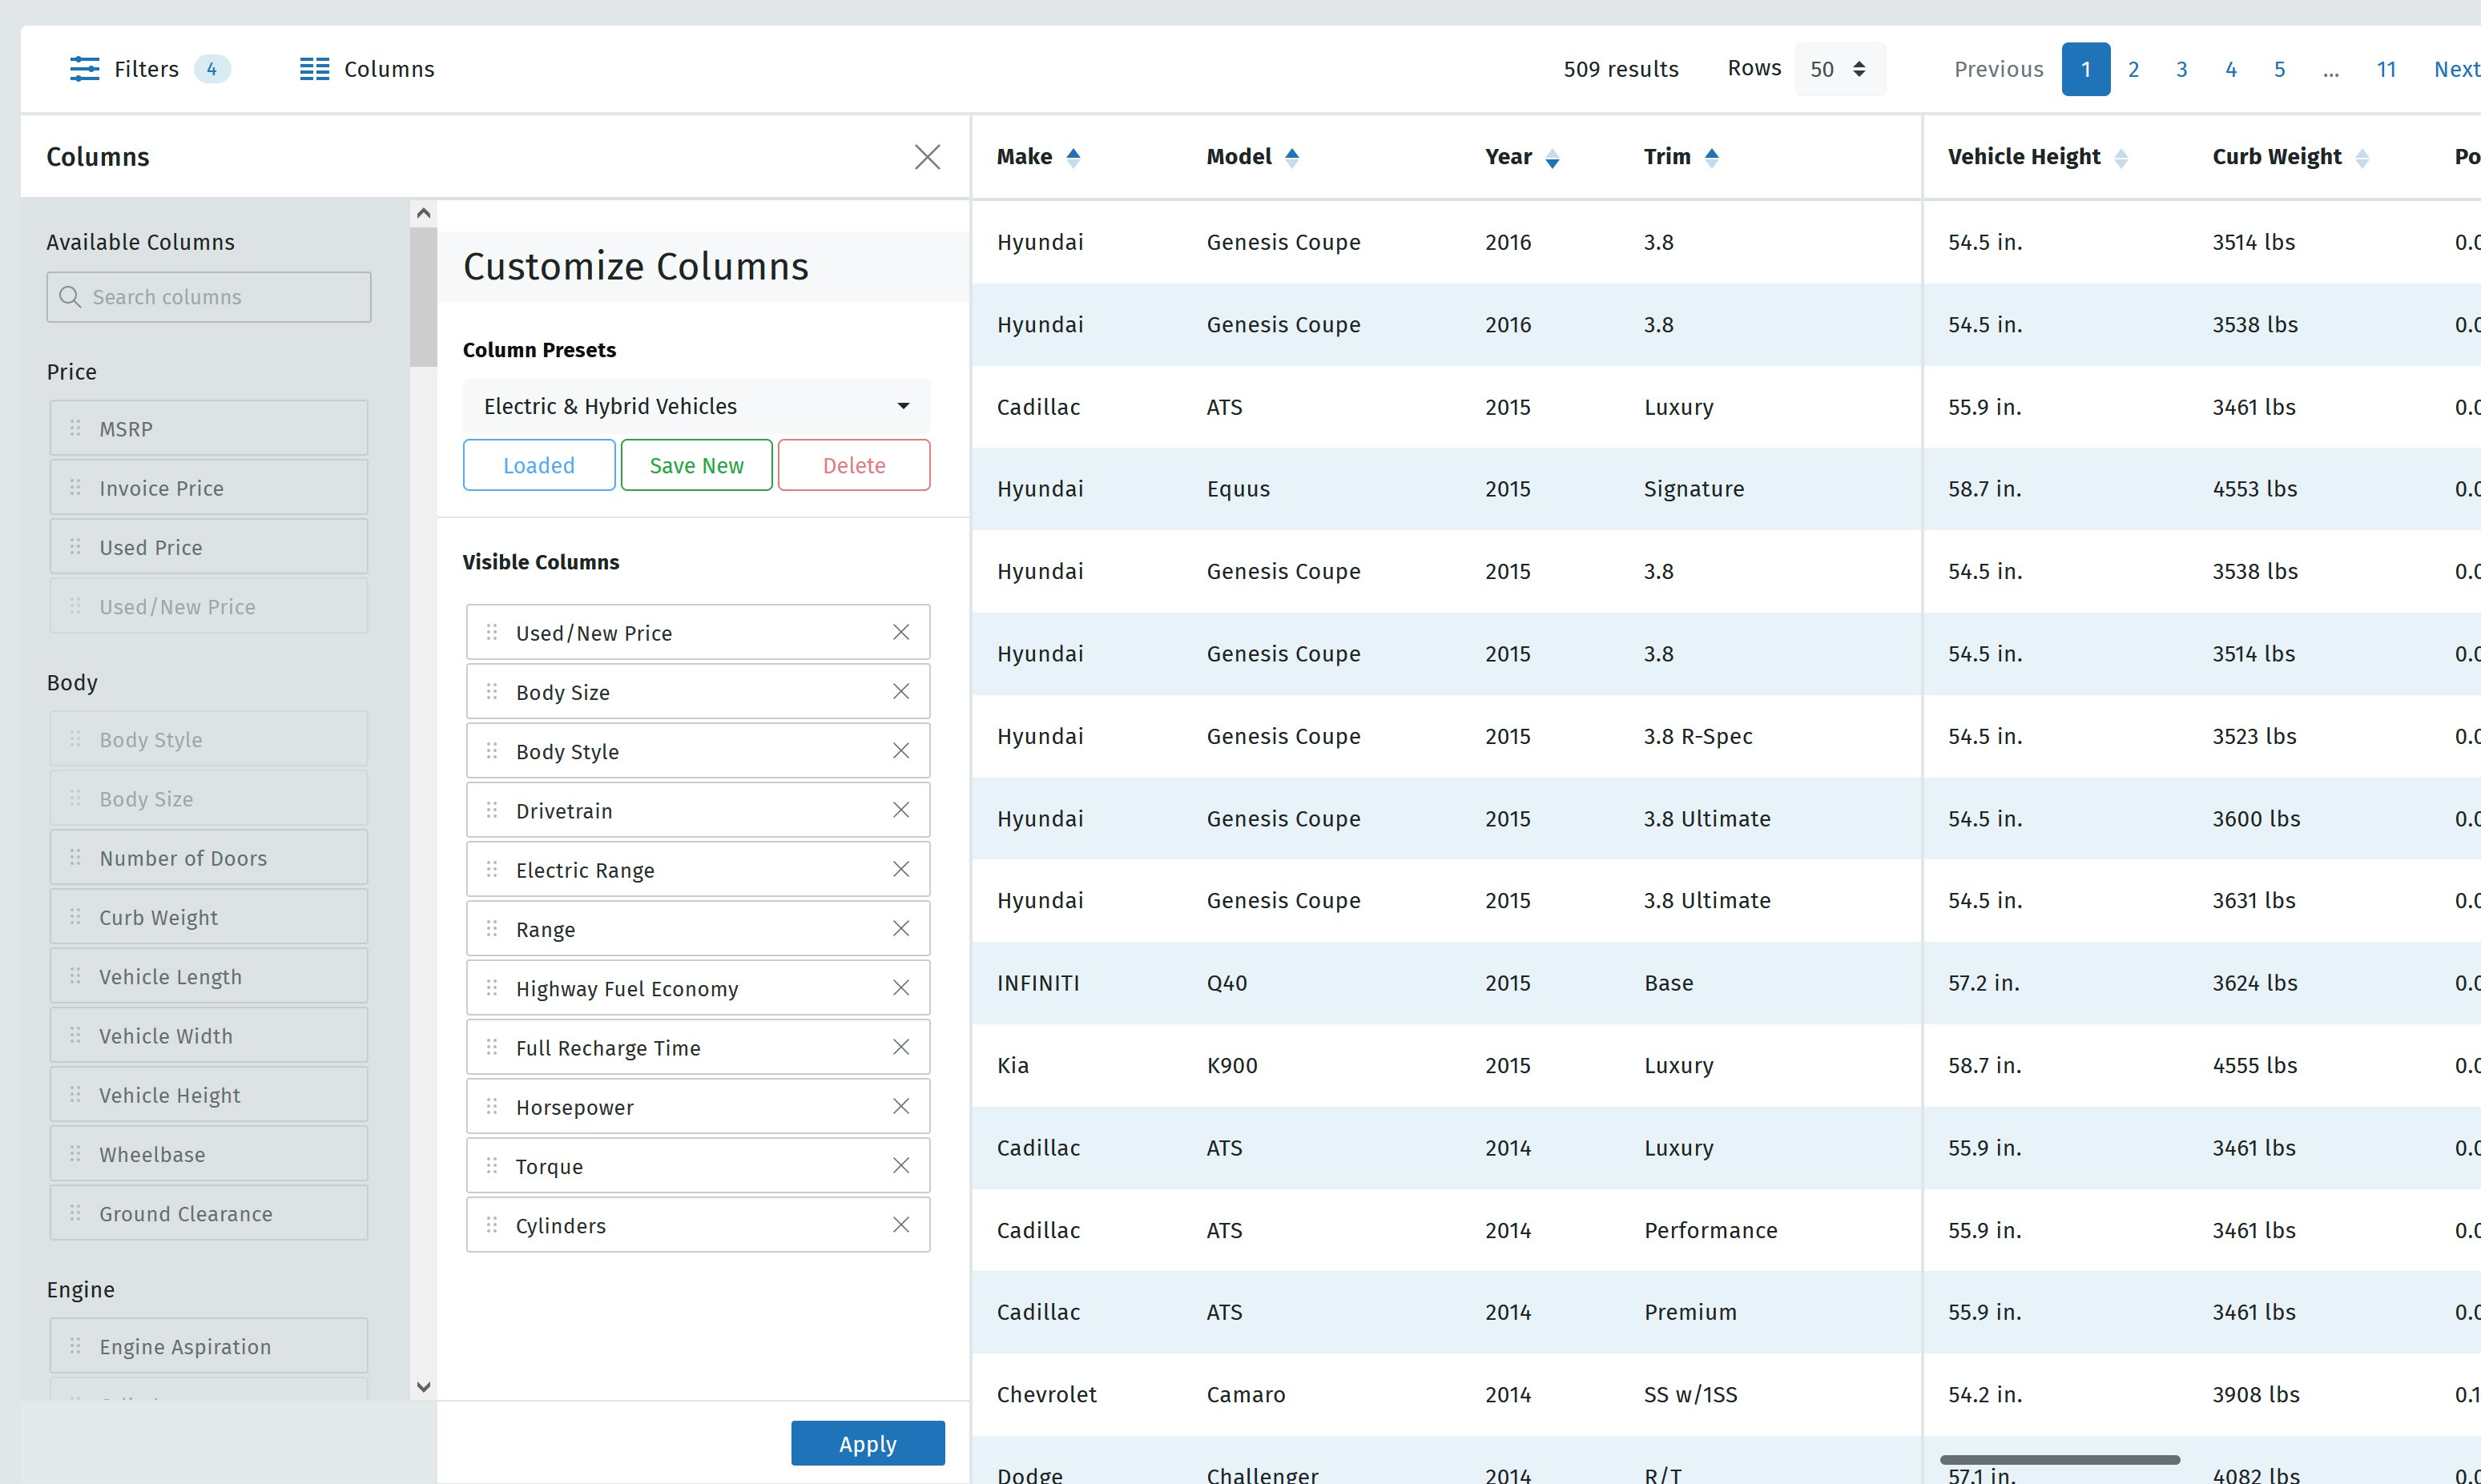Sort by Trim column arrow
Image resolution: width=2481 pixels, height=1484 pixels.
[x=1712, y=157]
